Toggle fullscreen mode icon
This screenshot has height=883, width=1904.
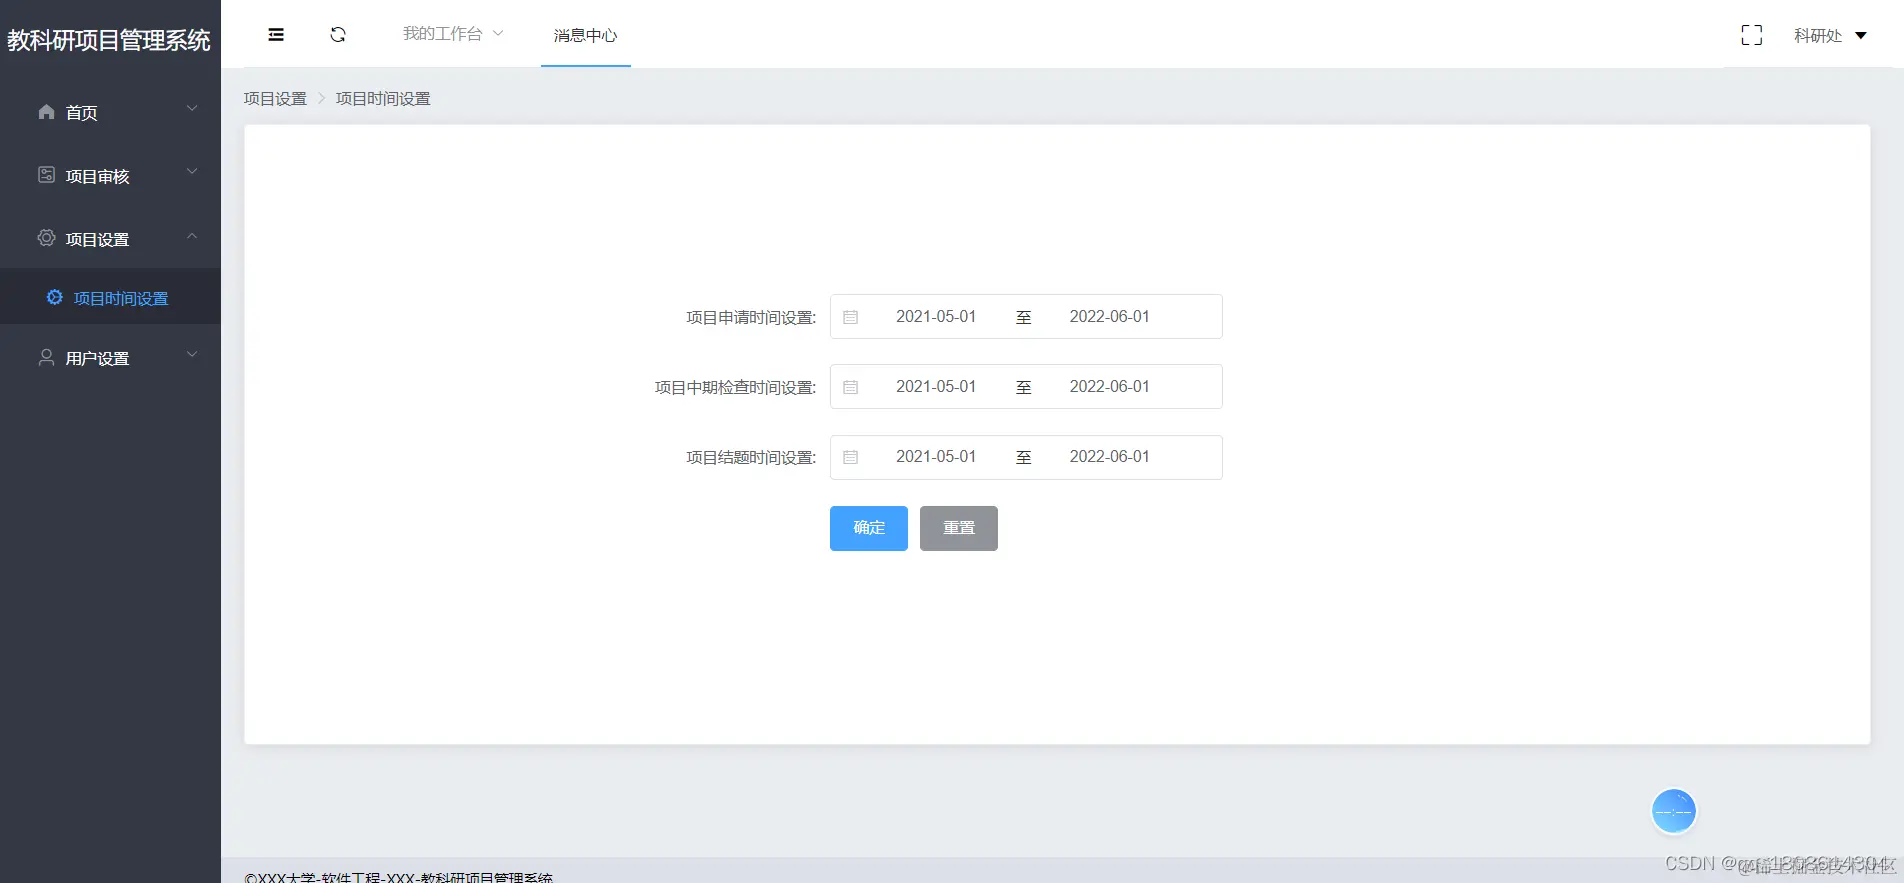point(1751,35)
